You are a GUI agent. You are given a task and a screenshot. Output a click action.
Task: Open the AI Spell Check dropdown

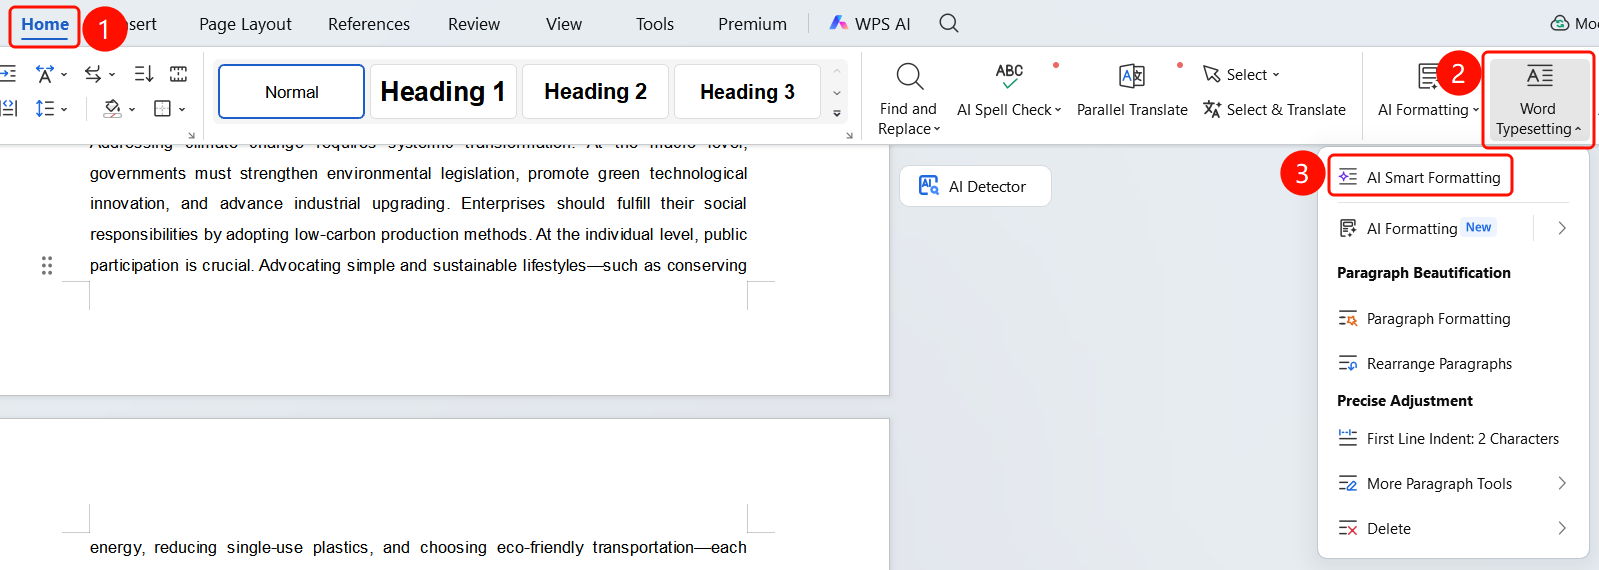(x=1058, y=110)
